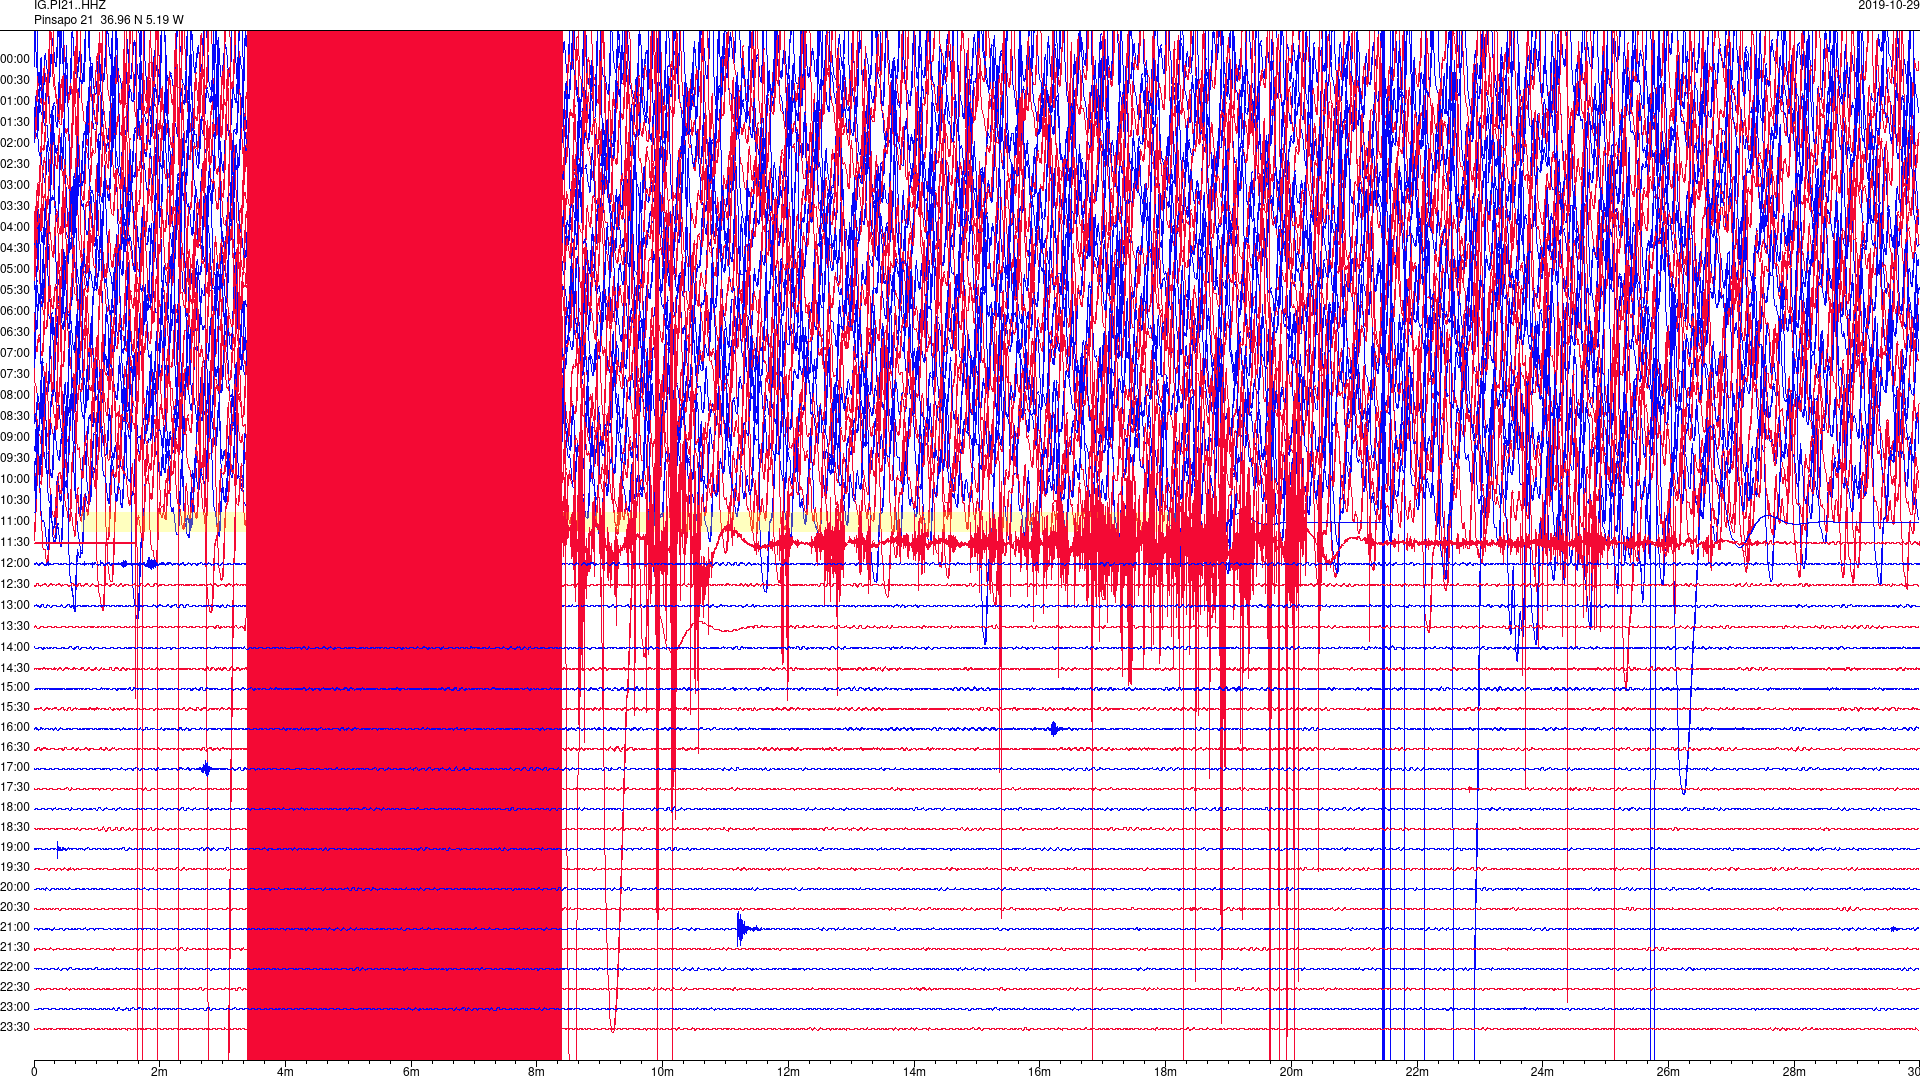
Task: Select the 12:00 time row label
Action: (15, 563)
